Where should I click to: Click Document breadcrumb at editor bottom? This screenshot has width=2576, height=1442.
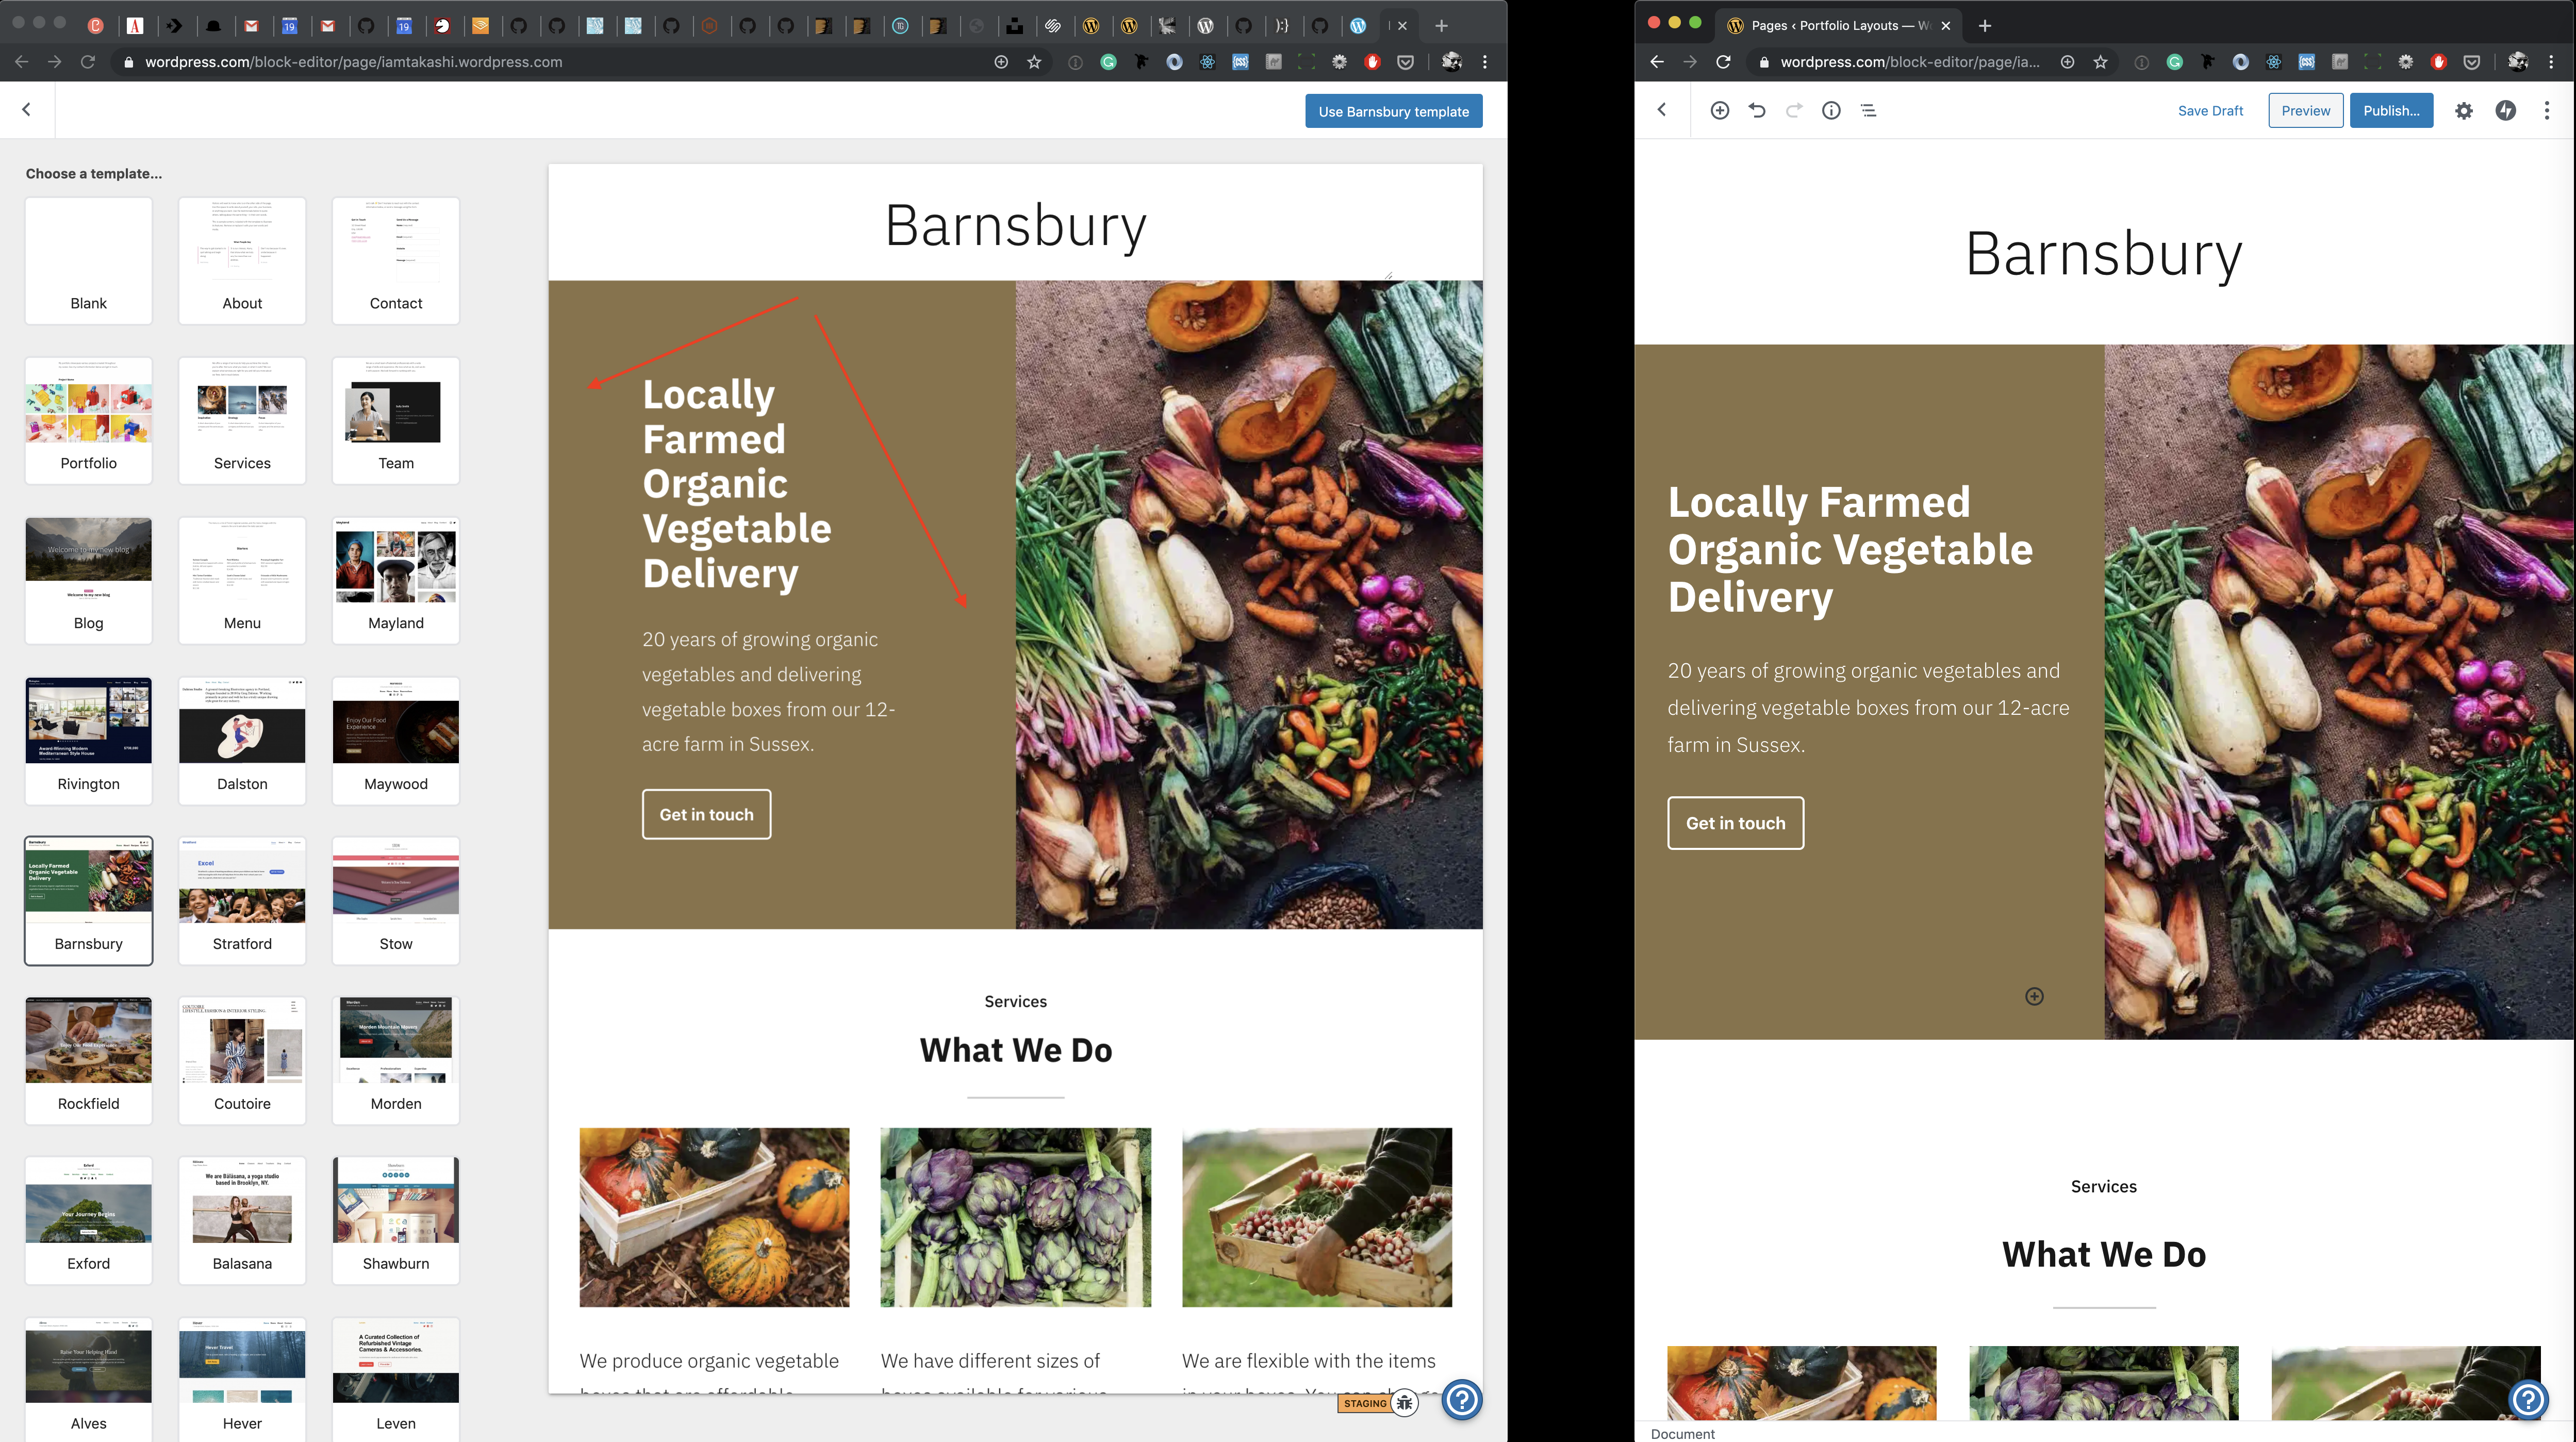coord(1682,1433)
